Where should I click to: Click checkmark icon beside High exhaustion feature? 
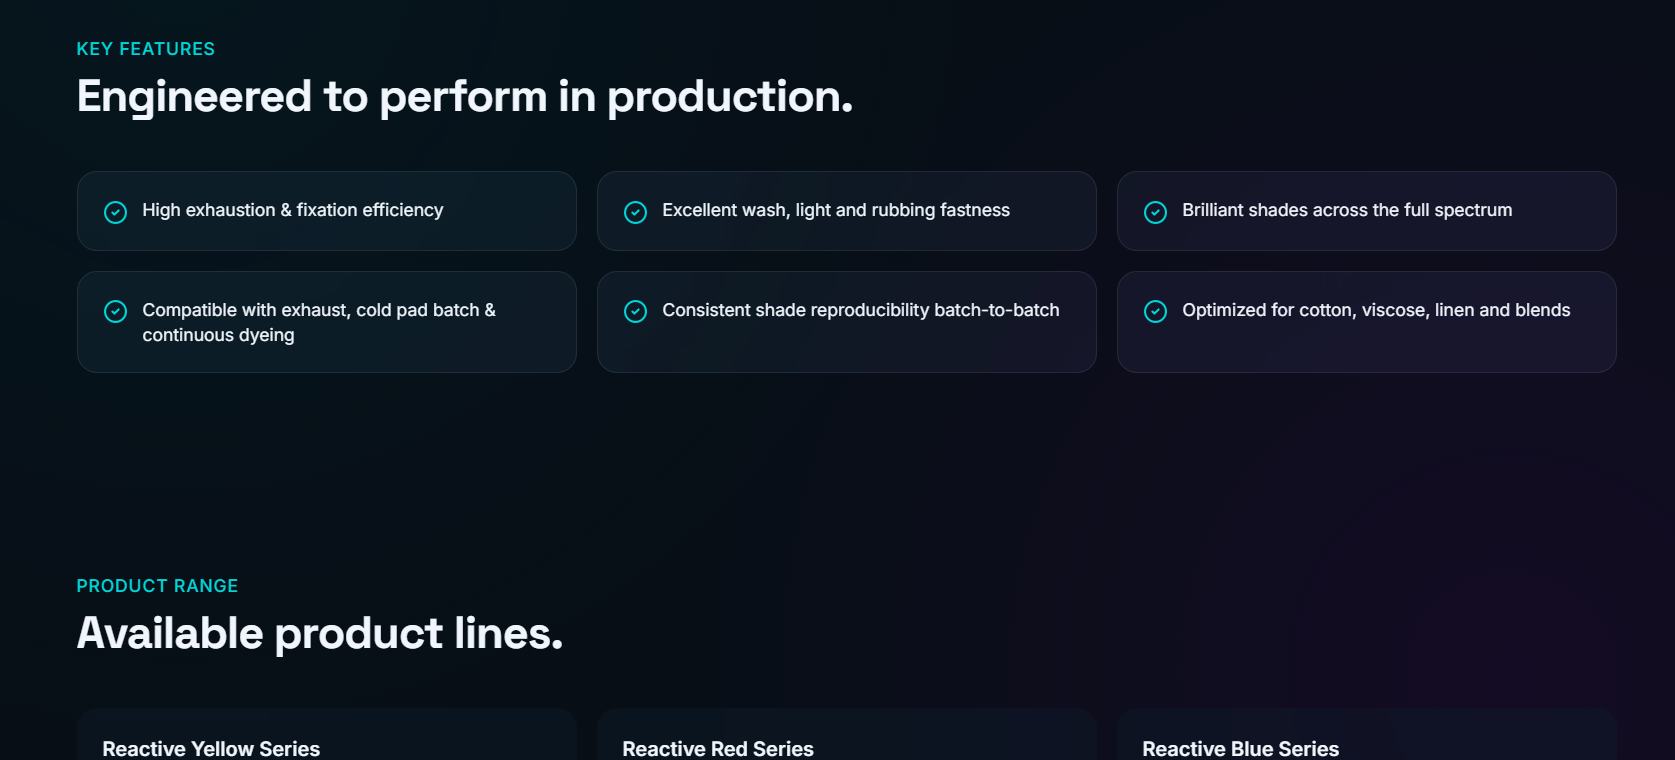pos(115,212)
